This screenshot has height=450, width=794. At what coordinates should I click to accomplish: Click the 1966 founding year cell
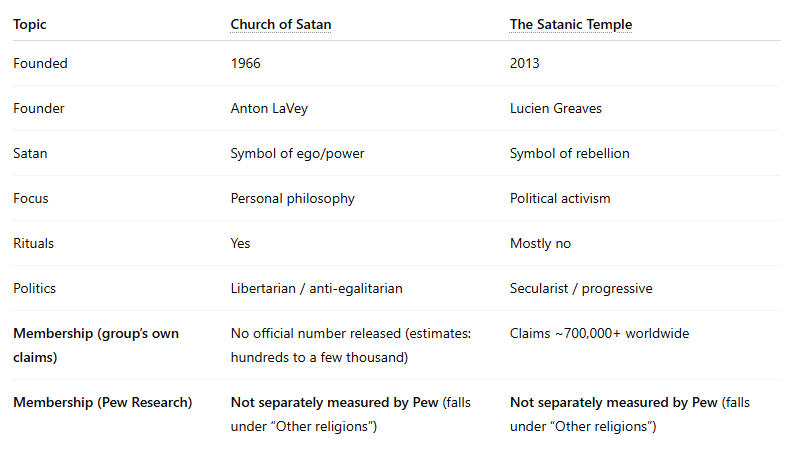[x=246, y=63]
